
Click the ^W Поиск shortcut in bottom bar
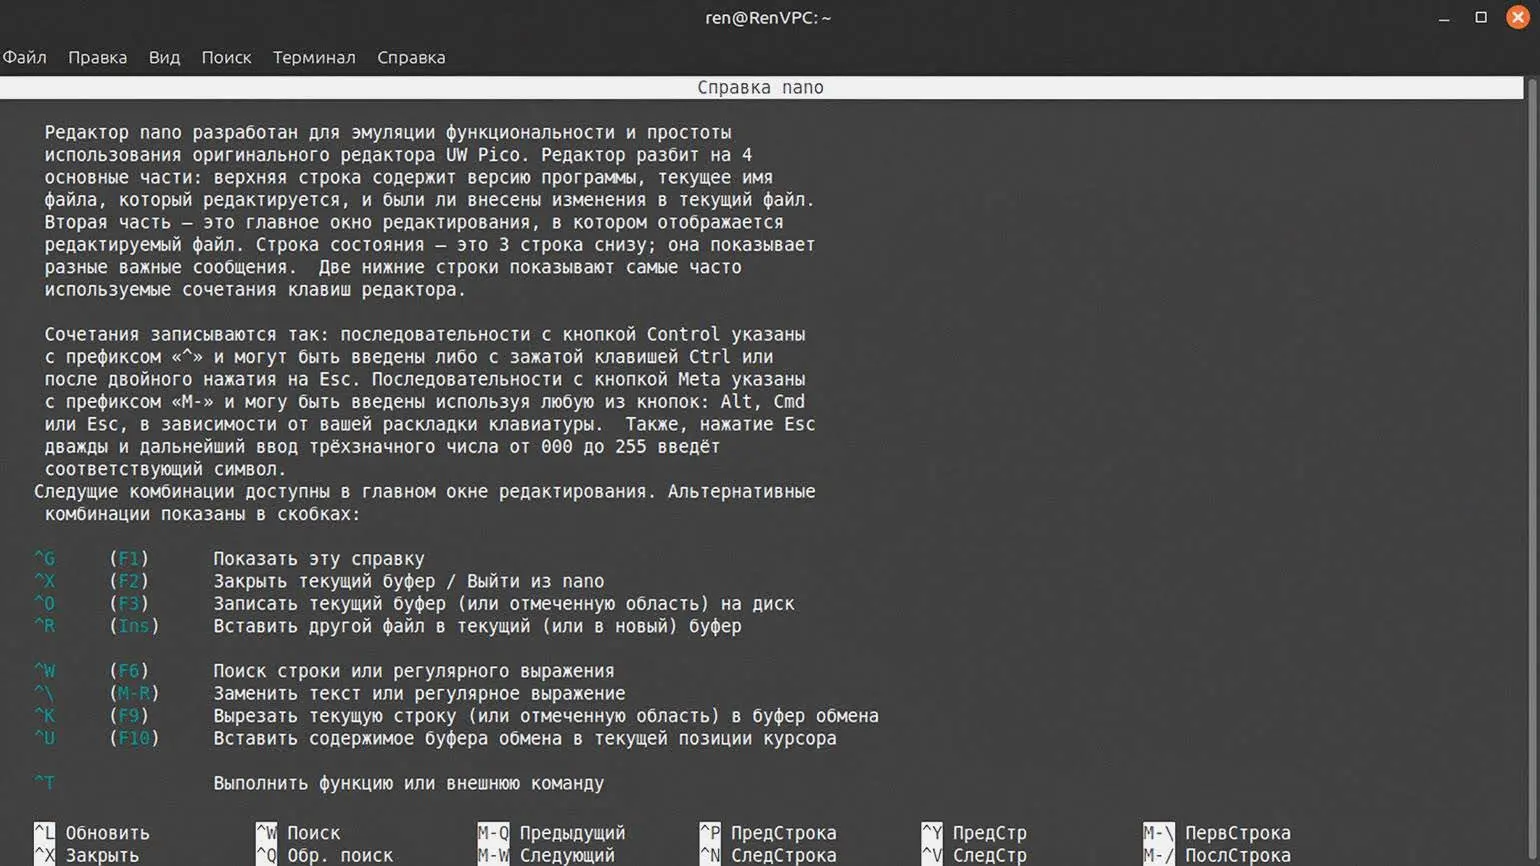[x=298, y=833]
